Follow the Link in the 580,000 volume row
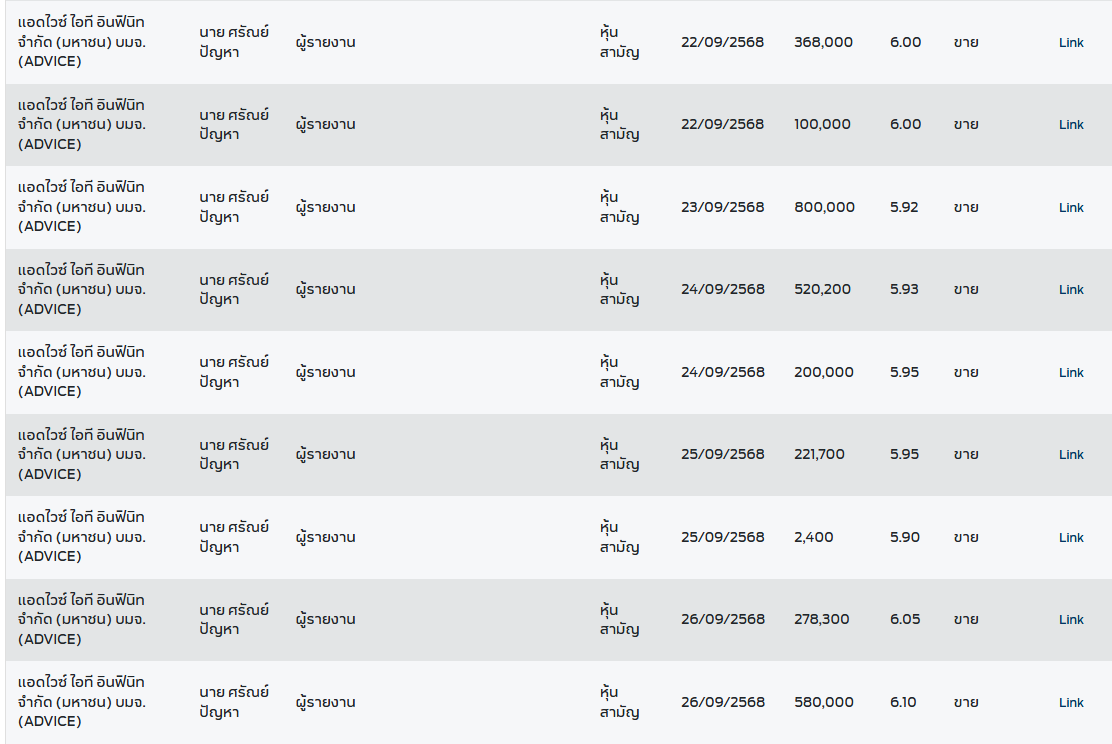This screenshot has width=1112, height=744. tap(1071, 702)
